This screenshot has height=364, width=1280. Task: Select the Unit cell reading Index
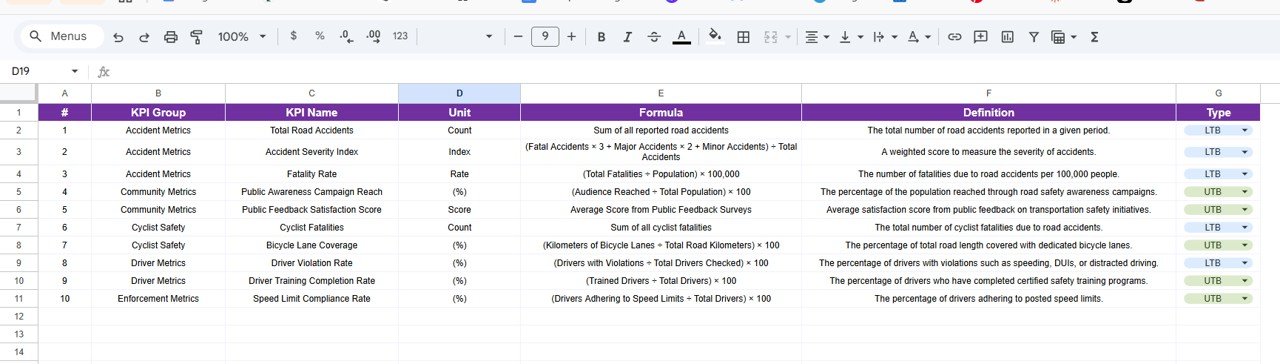click(459, 152)
